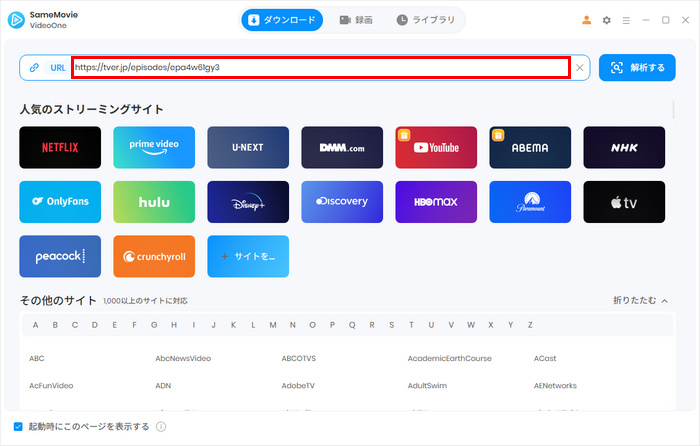The image size is (700, 446).
Task: Open the YouTube tile
Action: (x=436, y=147)
